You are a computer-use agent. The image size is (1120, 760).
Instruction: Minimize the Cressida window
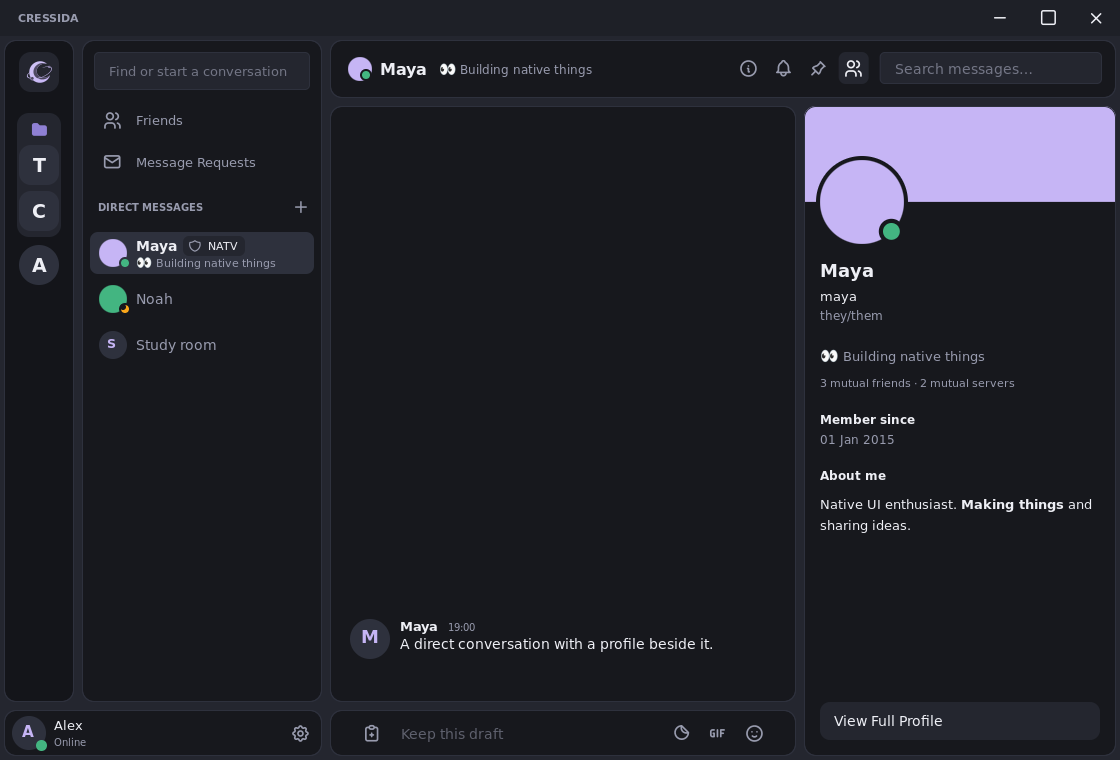1000,18
